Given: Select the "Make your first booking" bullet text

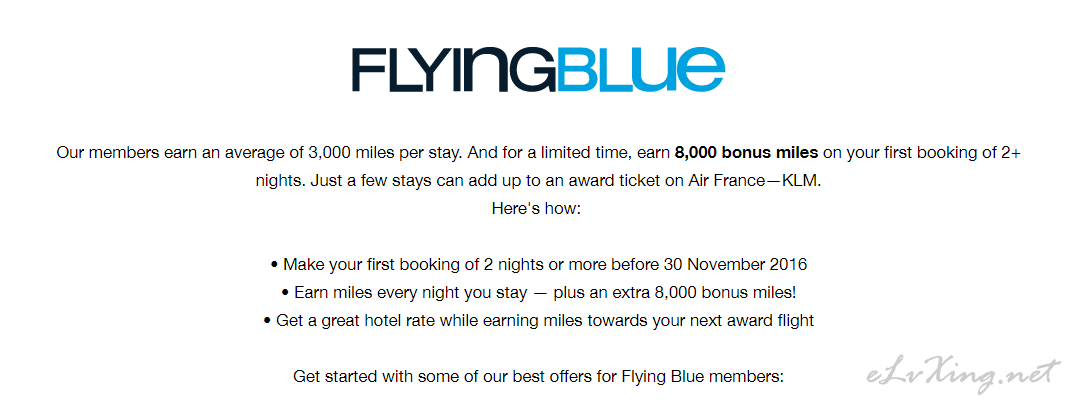Looking at the screenshot, I should coord(545,264).
